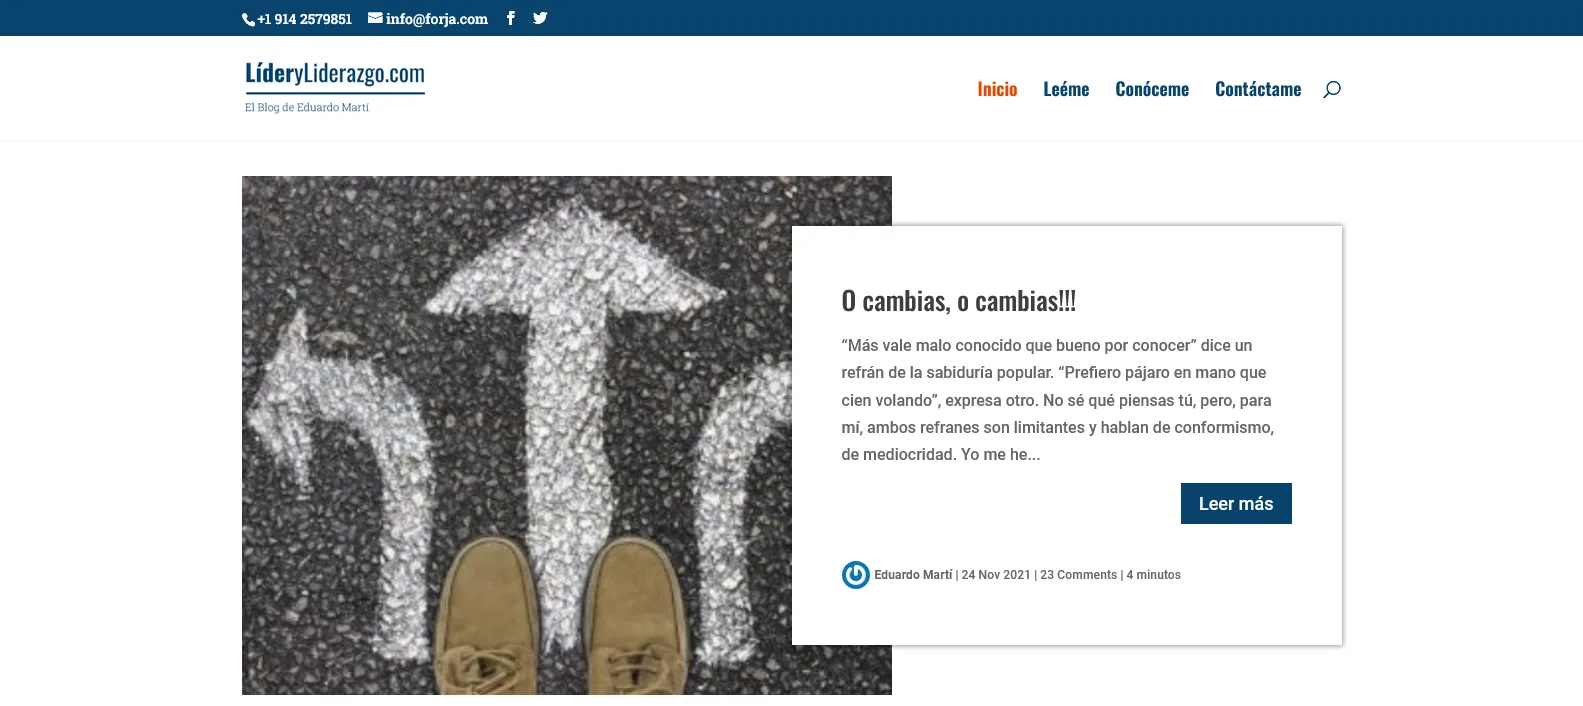Open the Facebook page icon
1583x706 pixels.
coord(510,18)
